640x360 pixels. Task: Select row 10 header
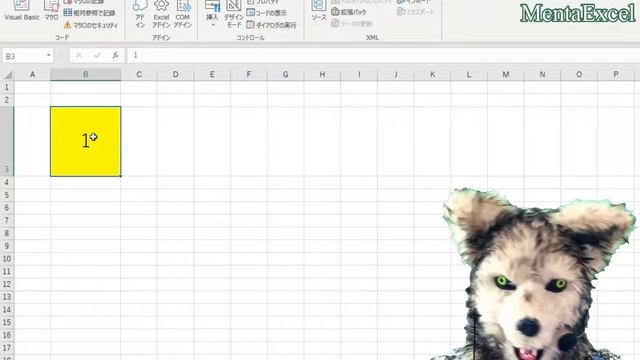coord(7,259)
